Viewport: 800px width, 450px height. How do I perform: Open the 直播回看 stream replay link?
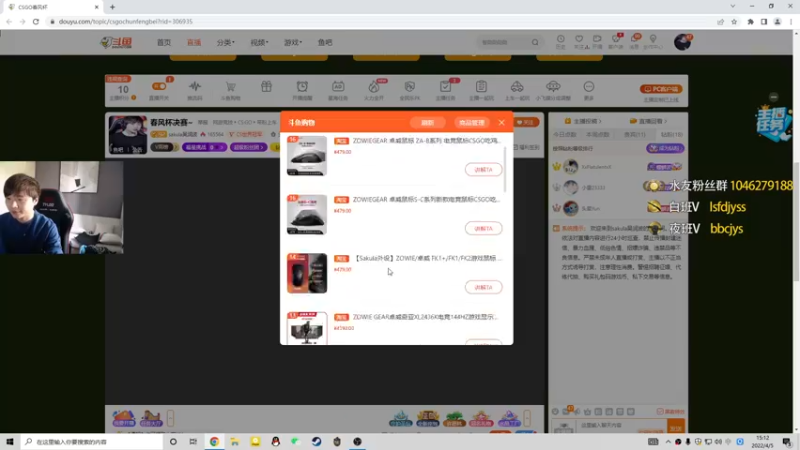point(648,121)
